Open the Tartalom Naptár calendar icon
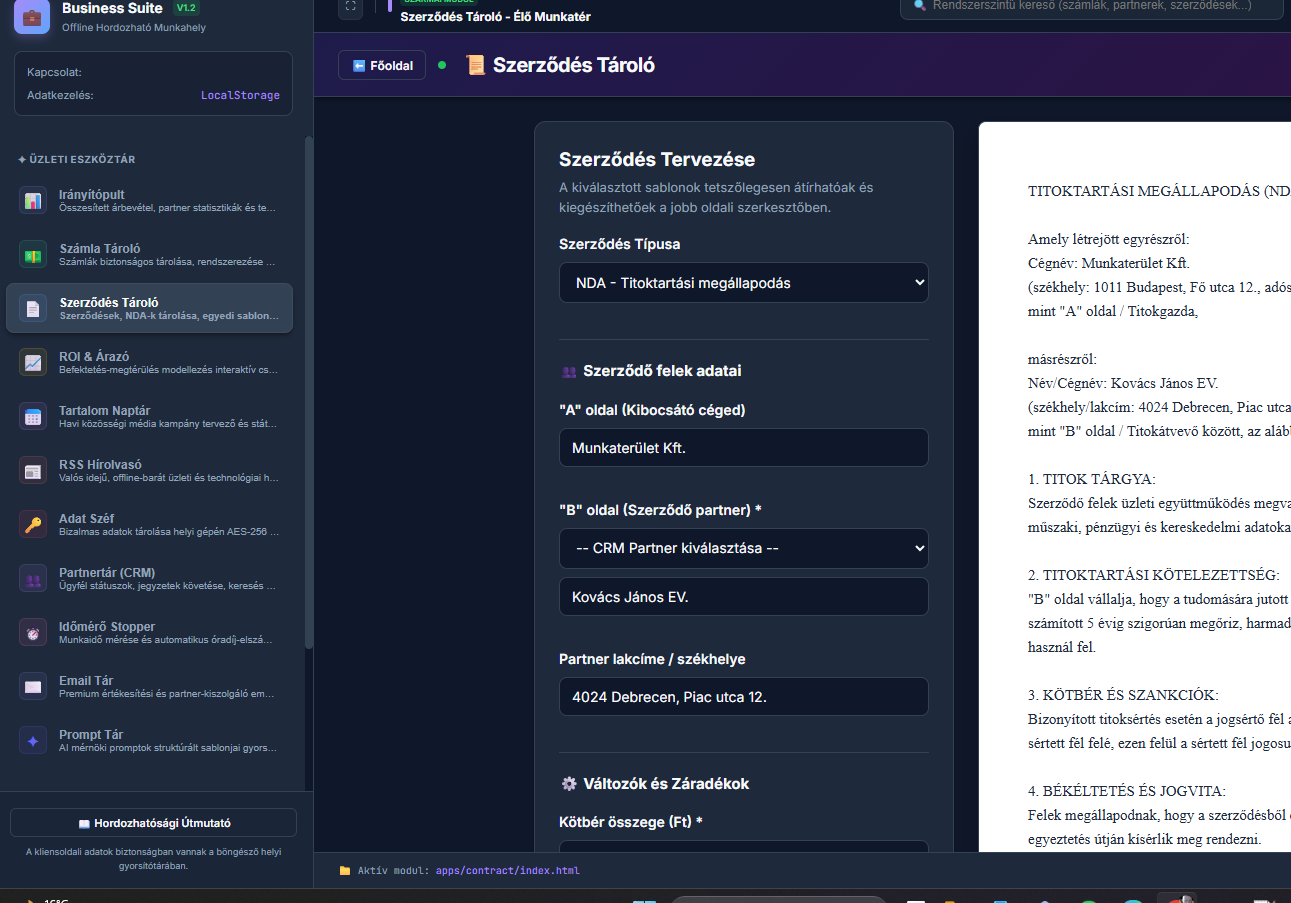This screenshot has height=903, width=1291. point(33,416)
